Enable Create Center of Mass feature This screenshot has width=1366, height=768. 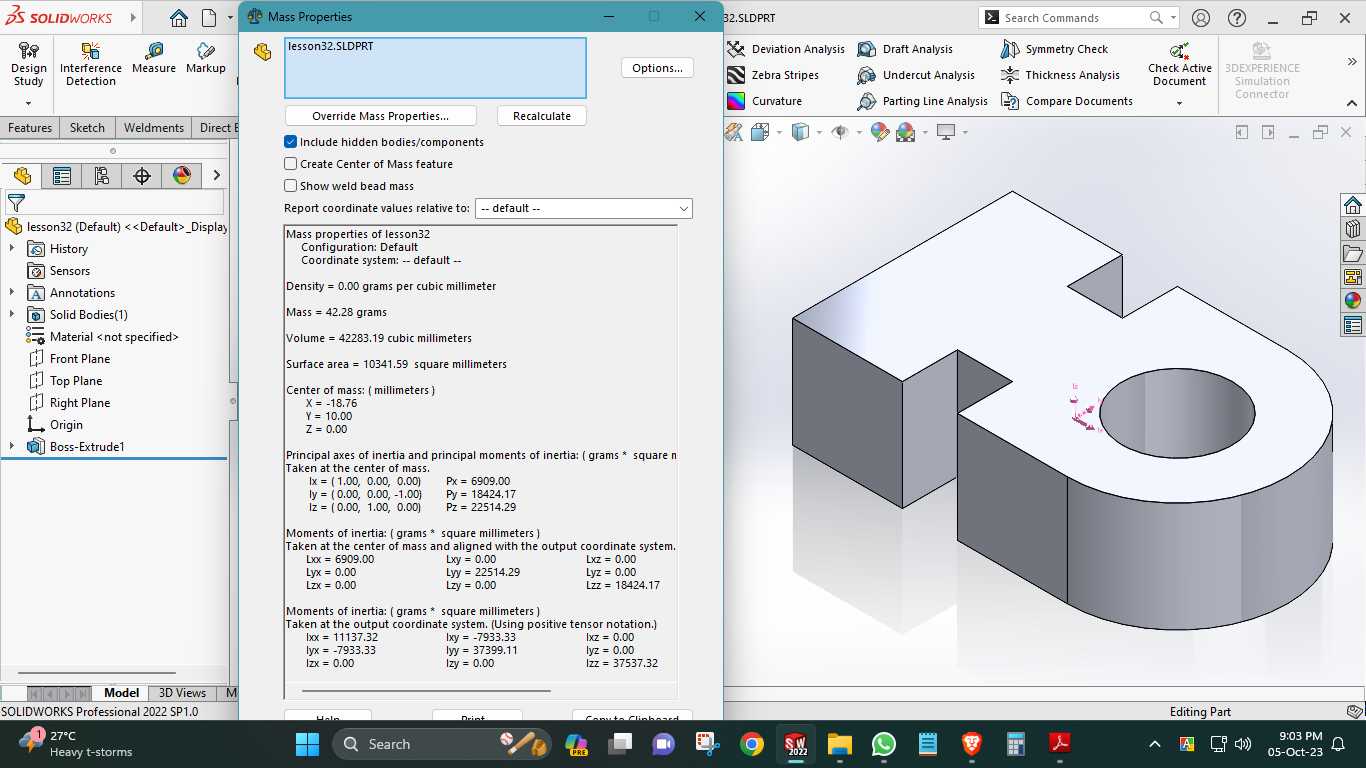coord(291,164)
